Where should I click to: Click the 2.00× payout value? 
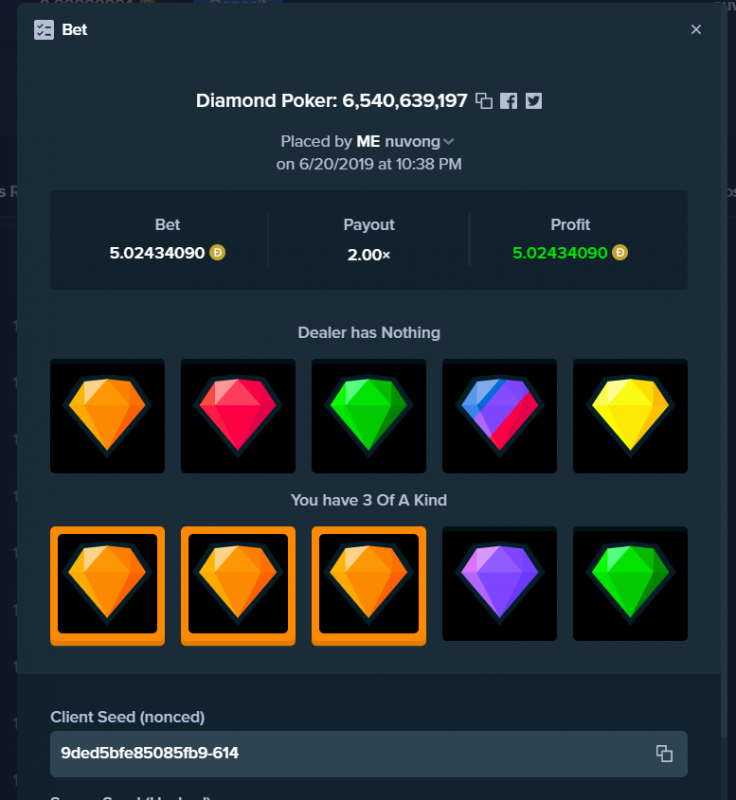coord(369,254)
